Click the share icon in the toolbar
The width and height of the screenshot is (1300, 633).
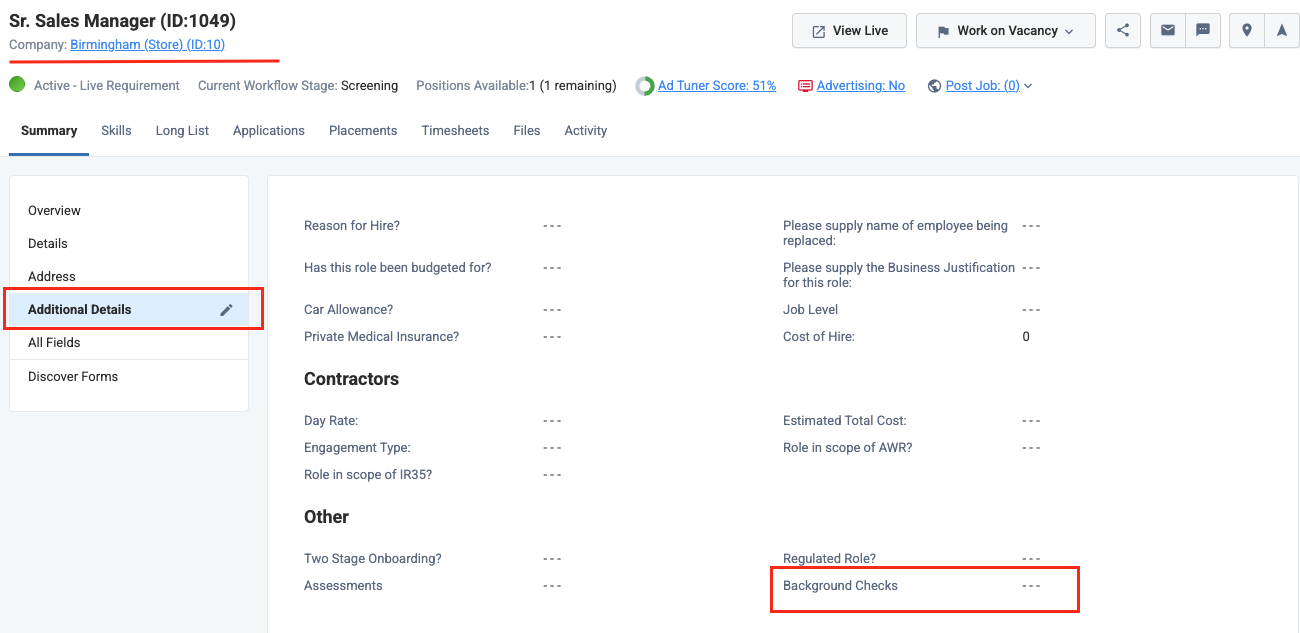(x=1122, y=30)
